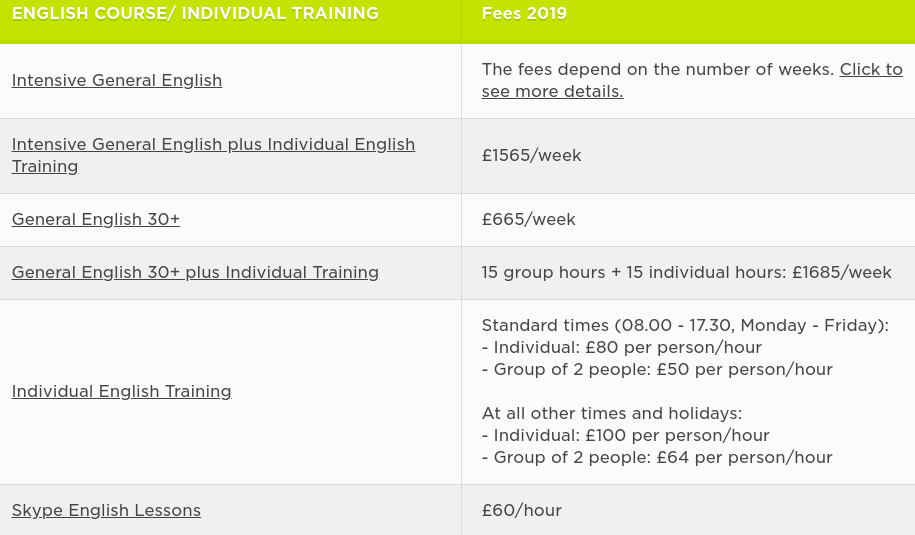Click the 'Standard times (08.00 - 17.30)' line
Image resolution: width=915 pixels, height=535 pixels.
tap(685, 325)
